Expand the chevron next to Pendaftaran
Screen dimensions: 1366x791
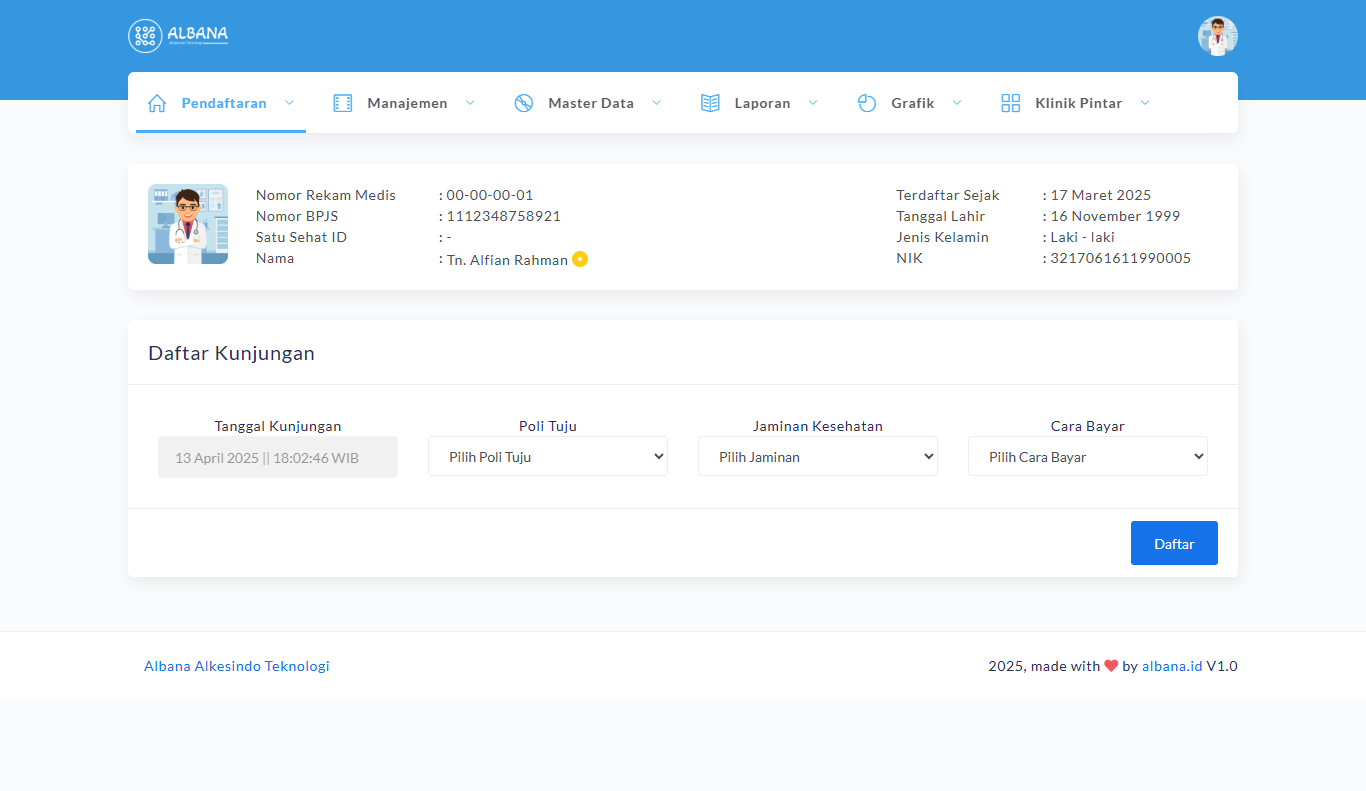289,103
